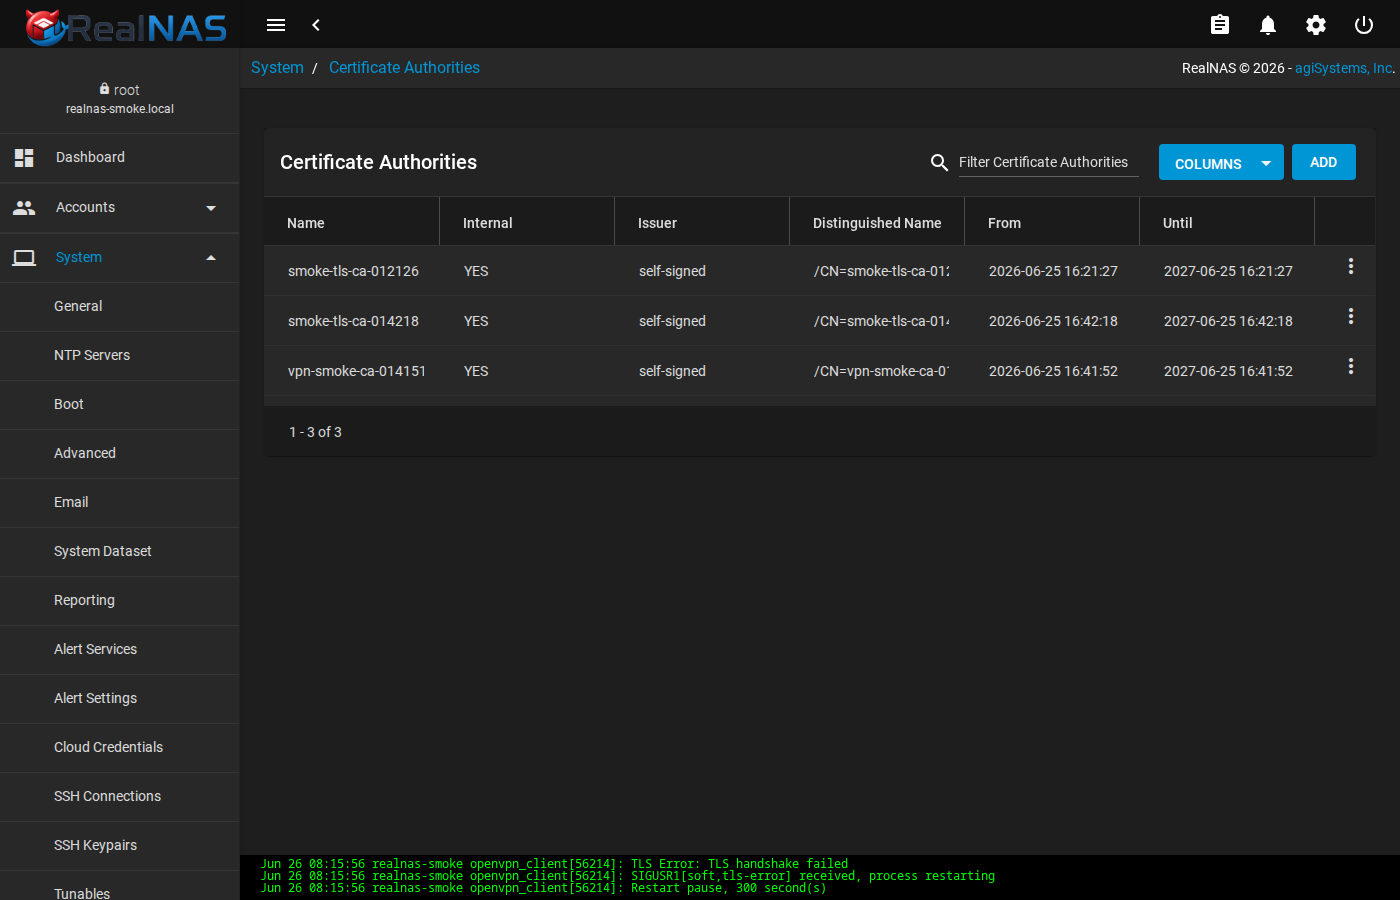The width and height of the screenshot is (1400, 900).
Task: Click the RealNAS logo
Action: (x=126, y=26)
